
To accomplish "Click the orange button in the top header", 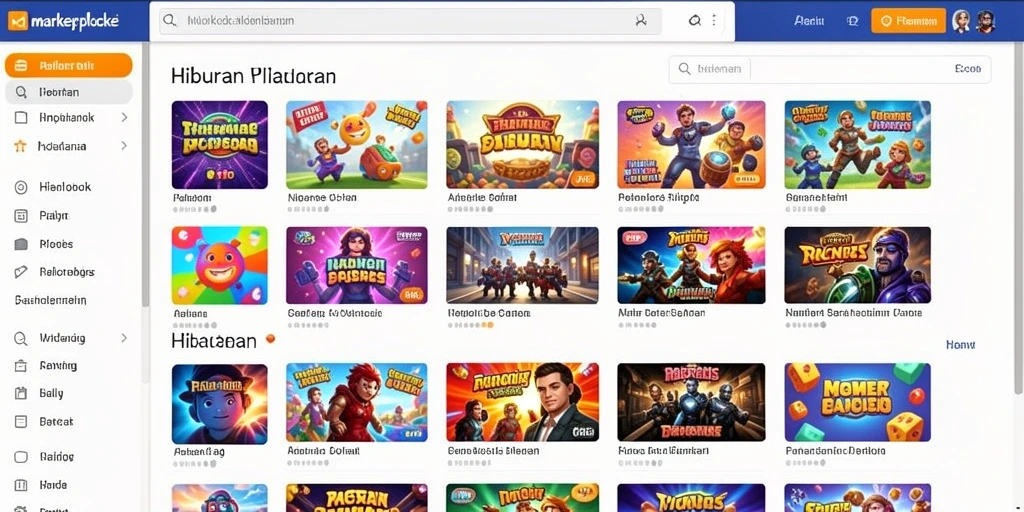I will 908,21.
